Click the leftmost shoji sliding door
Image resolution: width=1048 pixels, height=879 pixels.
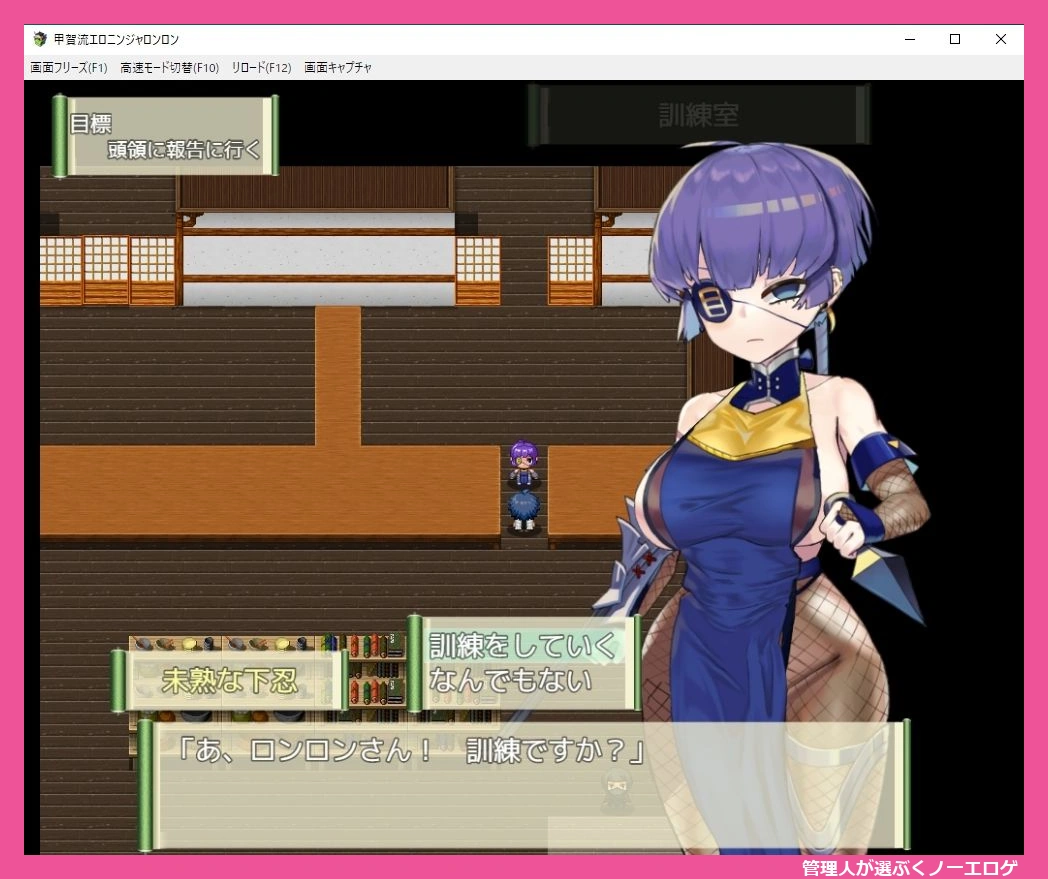coord(59,270)
